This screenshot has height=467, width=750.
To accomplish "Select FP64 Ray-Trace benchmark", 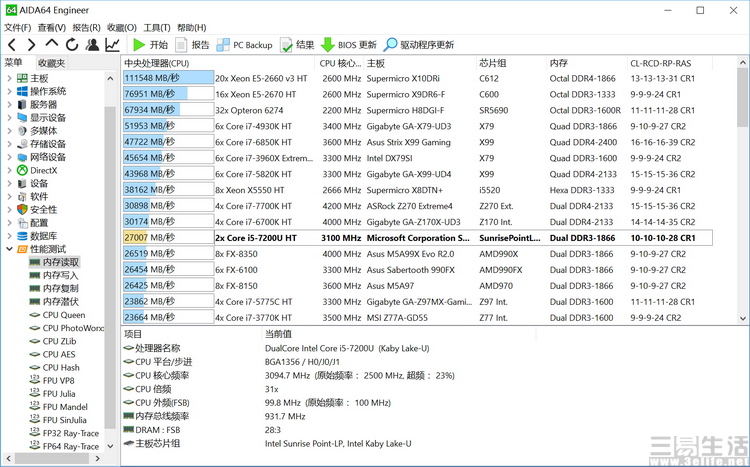I will pyautogui.click(x=64, y=446).
